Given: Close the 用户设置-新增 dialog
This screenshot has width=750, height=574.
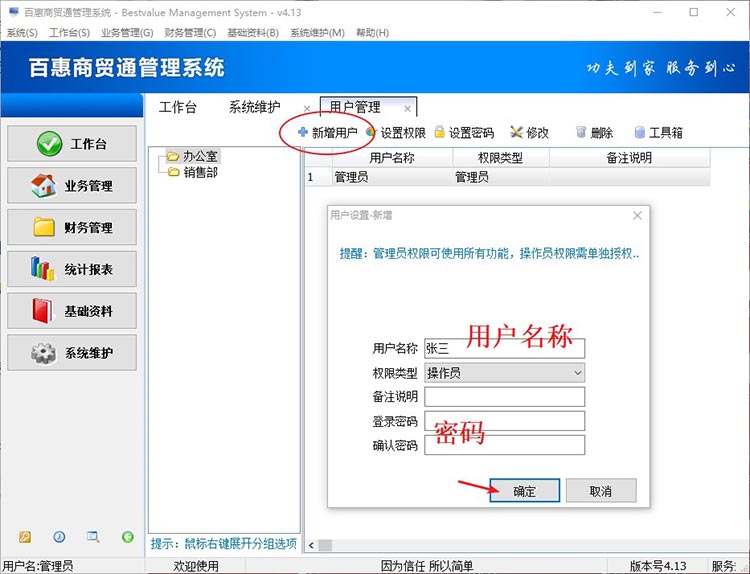Looking at the screenshot, I should 637,216.
